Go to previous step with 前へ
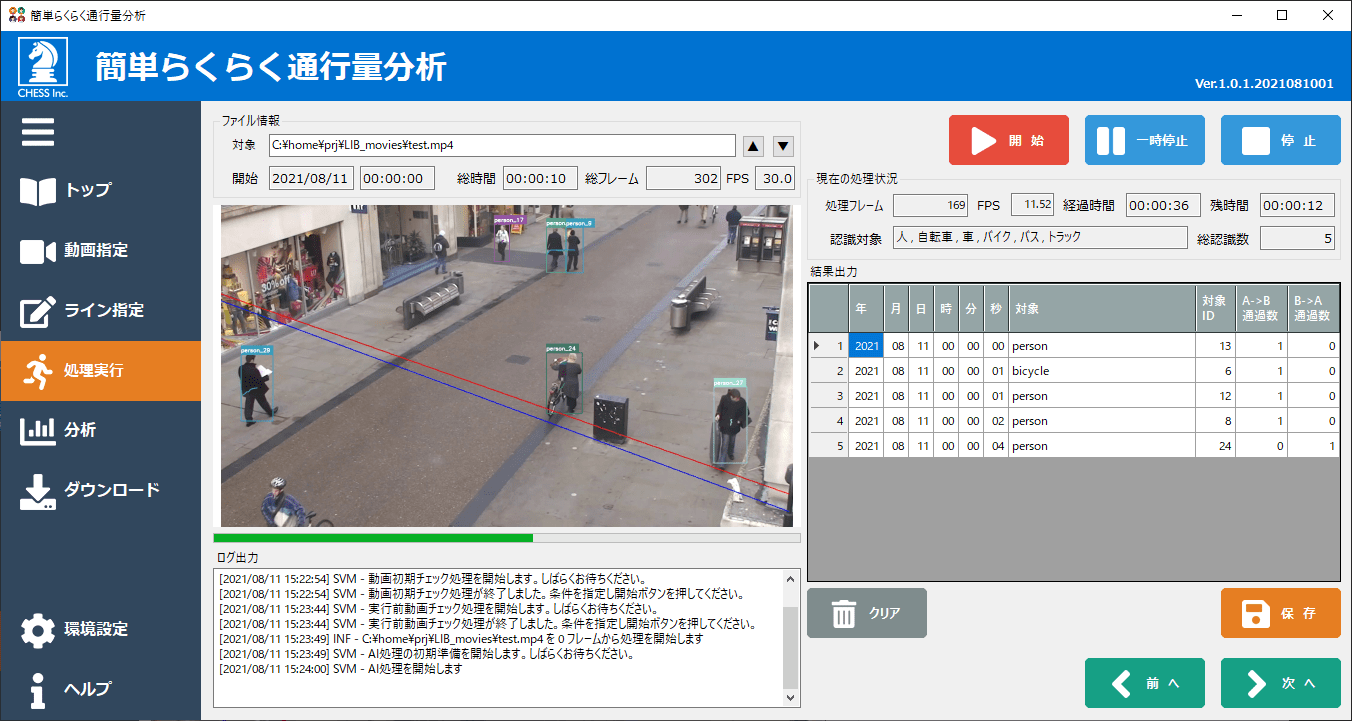1352x721 pixels. [x=1144, y=683]
